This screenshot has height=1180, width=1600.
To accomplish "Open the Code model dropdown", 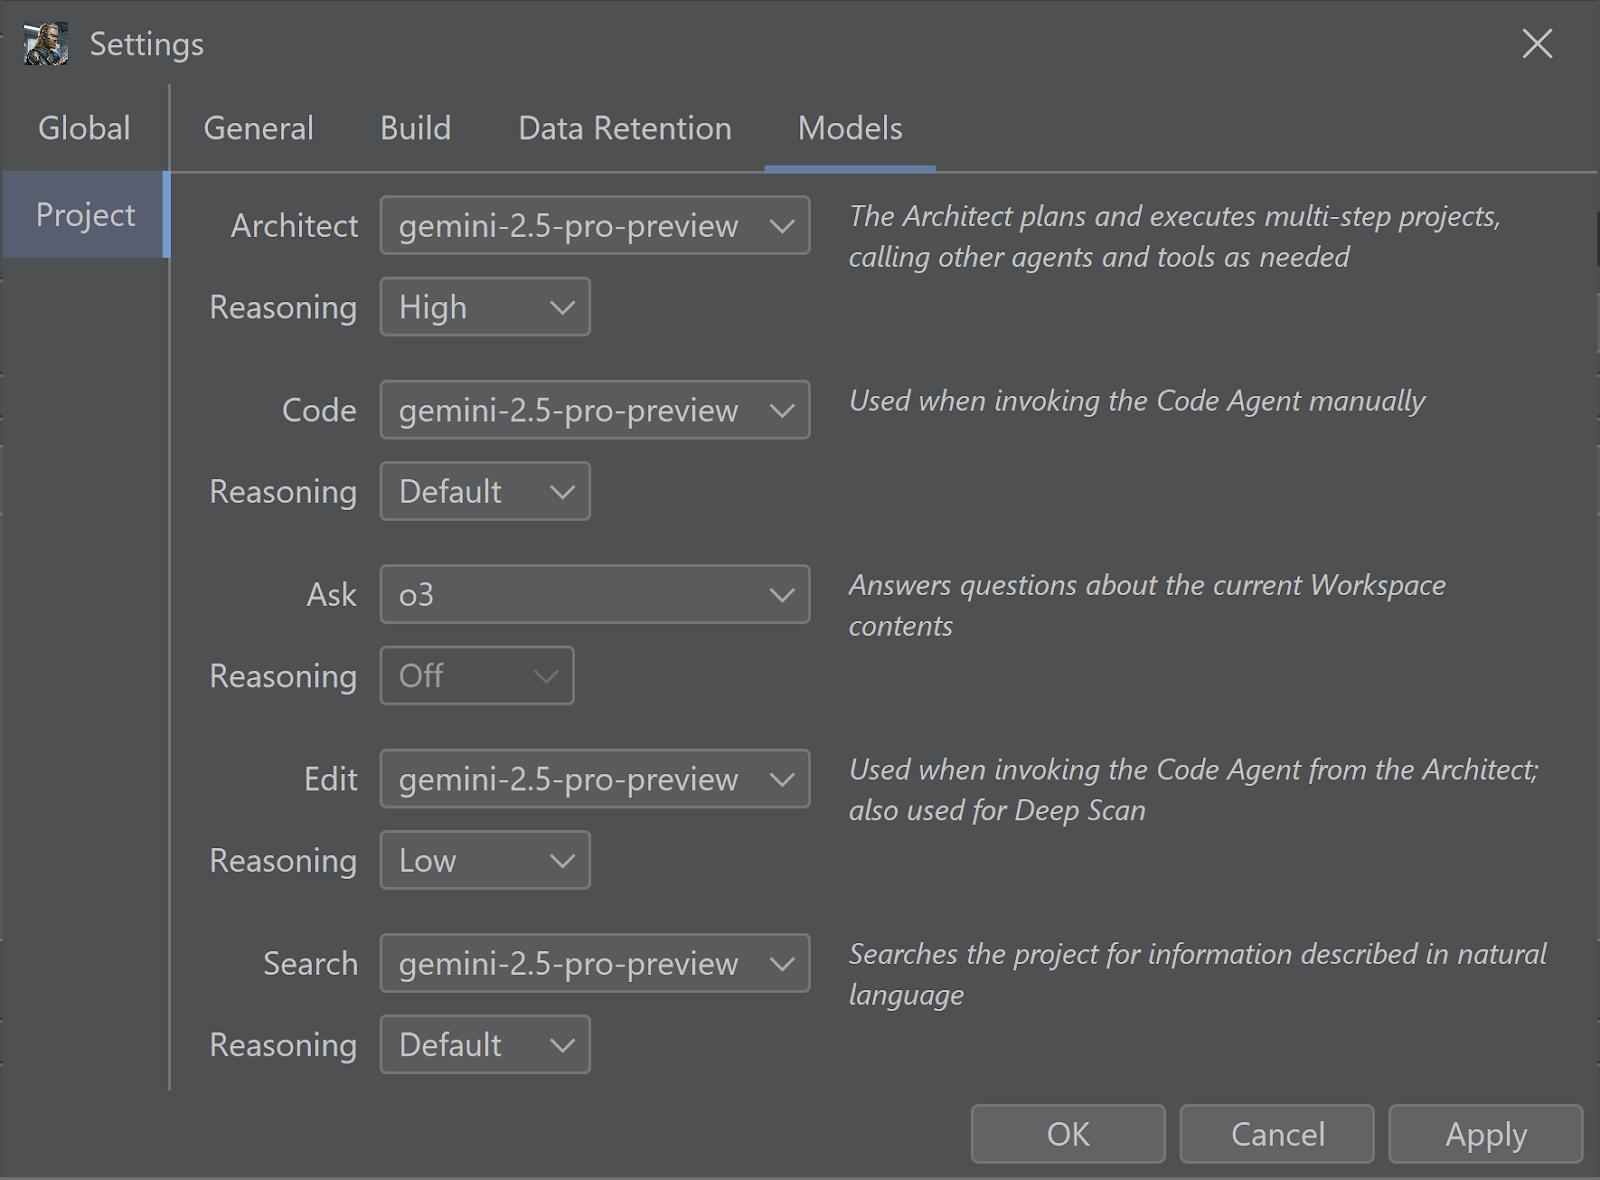I will coord(594,410).
